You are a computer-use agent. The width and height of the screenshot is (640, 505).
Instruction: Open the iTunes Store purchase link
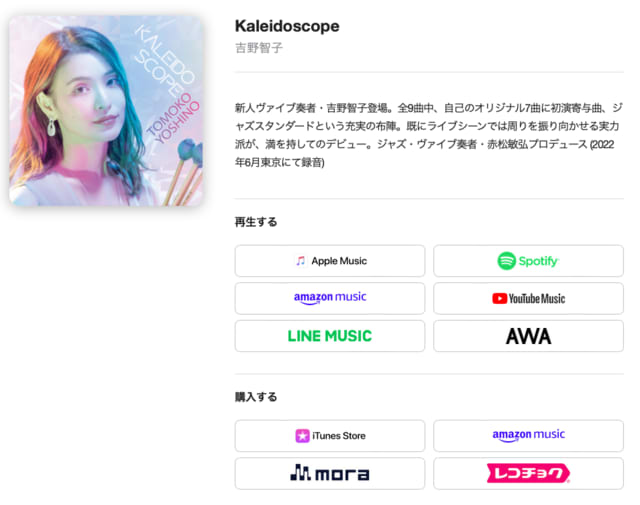(x=330, y=436)
